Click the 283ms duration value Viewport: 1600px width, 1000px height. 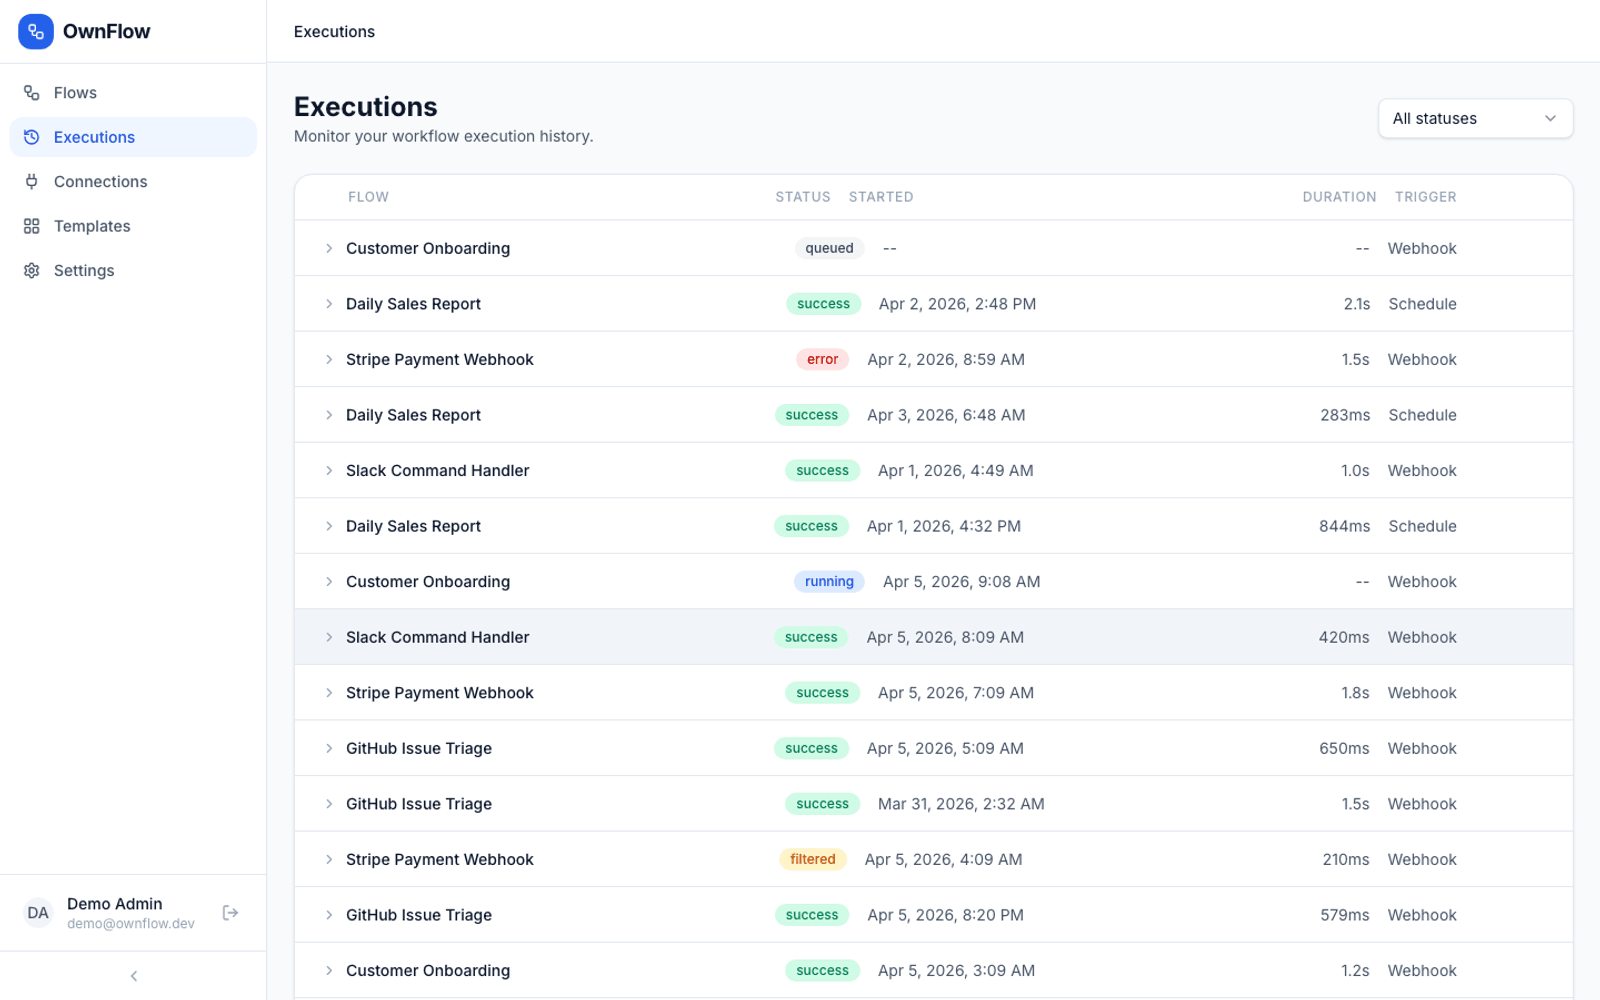[1345, 415]
